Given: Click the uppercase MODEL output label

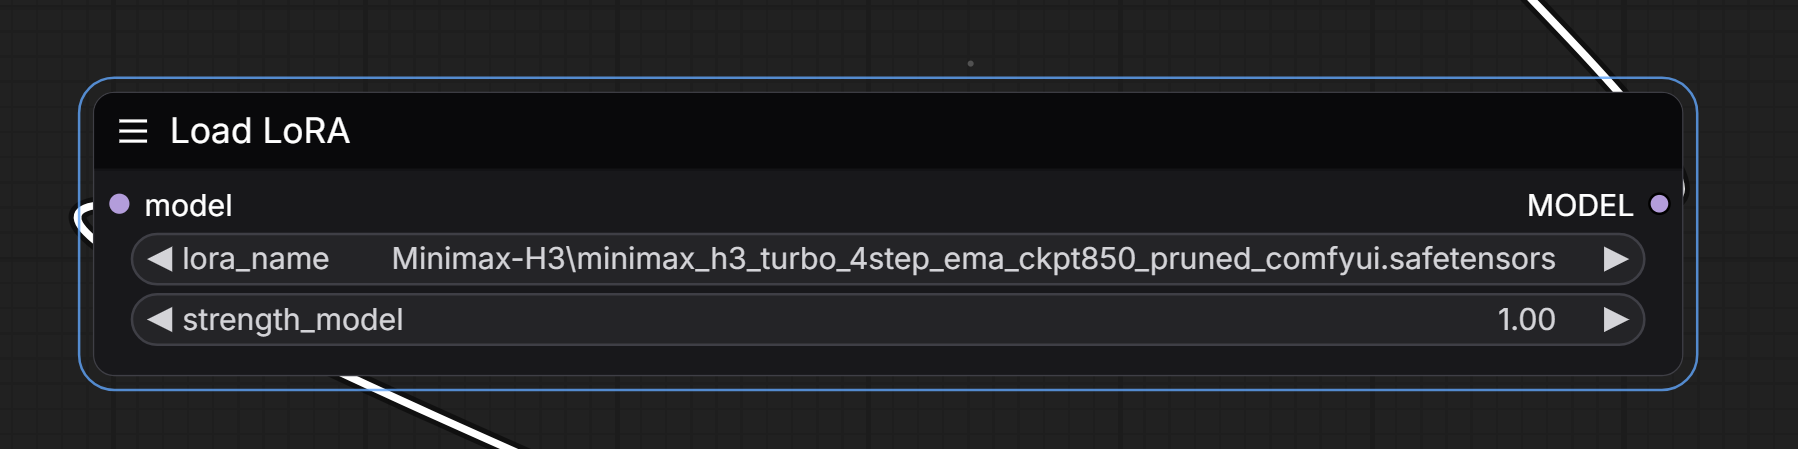Looking at the screenshot, I should 1580,205.
